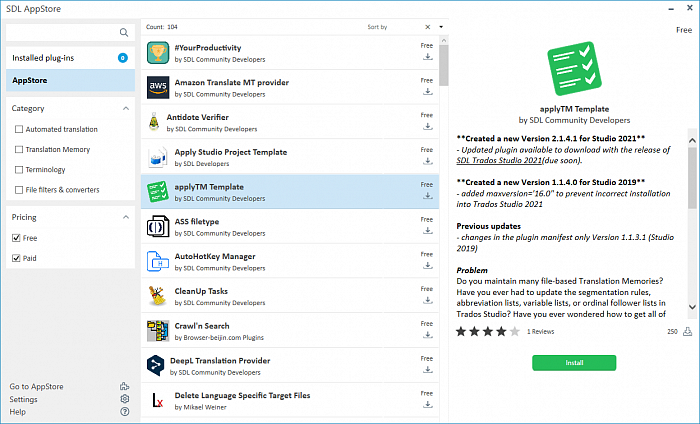Select the CleanUp Tasks title

tap(201, 291)
